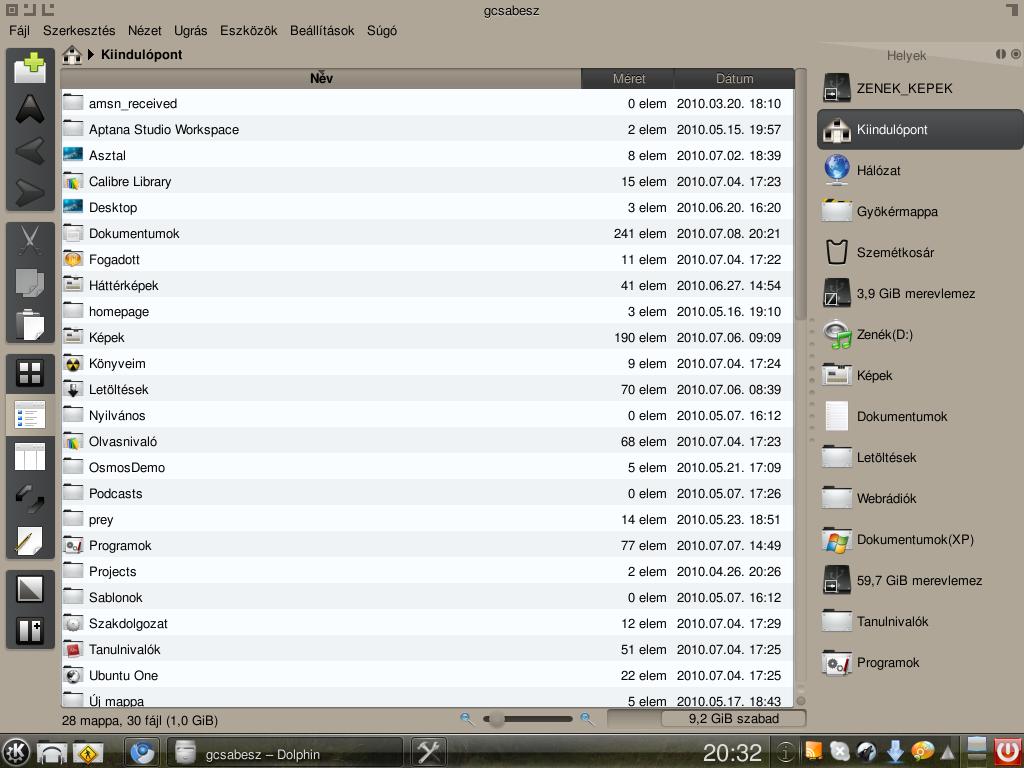Screen dimensions: 1024x768
Task: Open the Ugrás menu
Action: 191,31
